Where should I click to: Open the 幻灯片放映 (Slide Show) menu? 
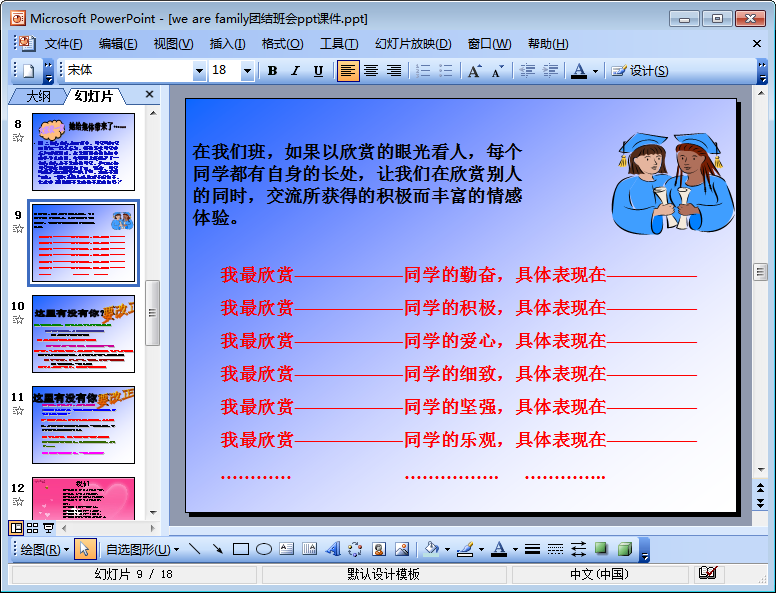[413, 44]
